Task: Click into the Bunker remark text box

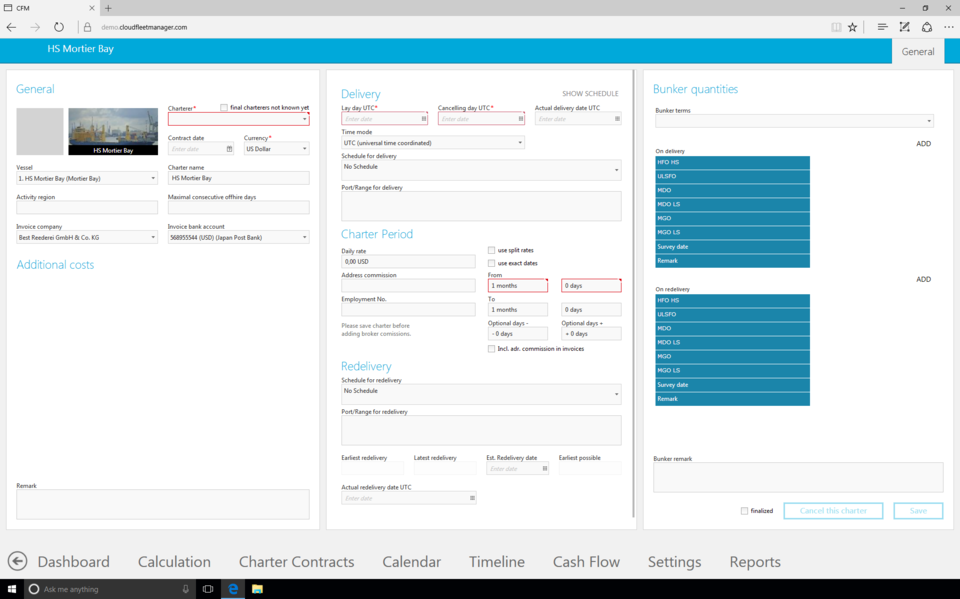Action: coord(797,477)
